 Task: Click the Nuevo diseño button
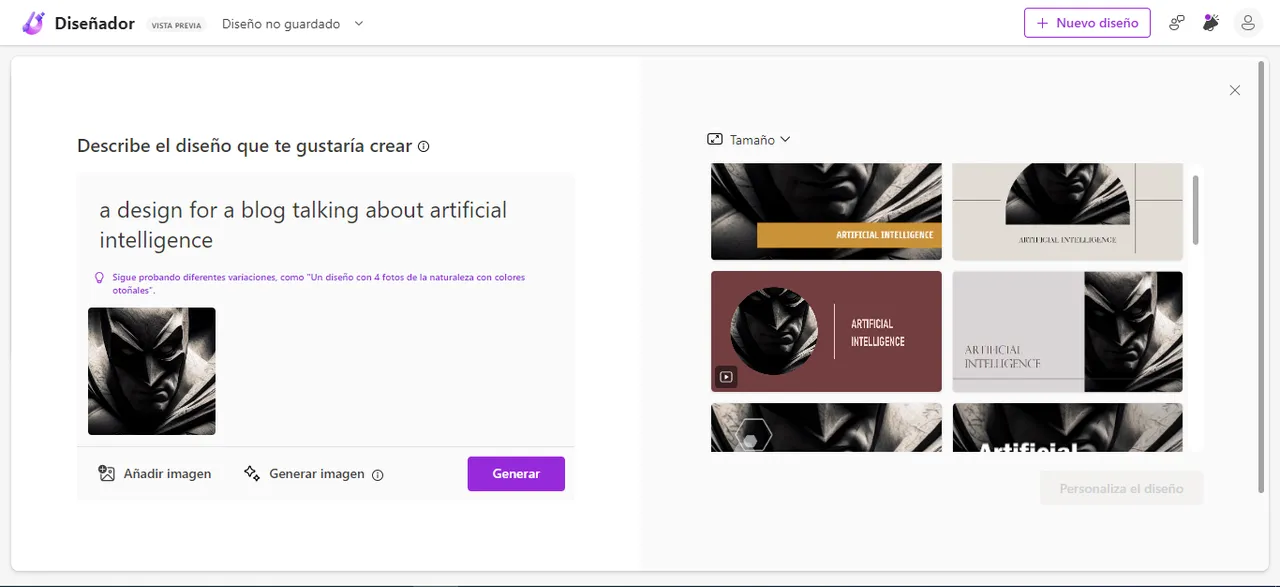[x=1087, y=23]
